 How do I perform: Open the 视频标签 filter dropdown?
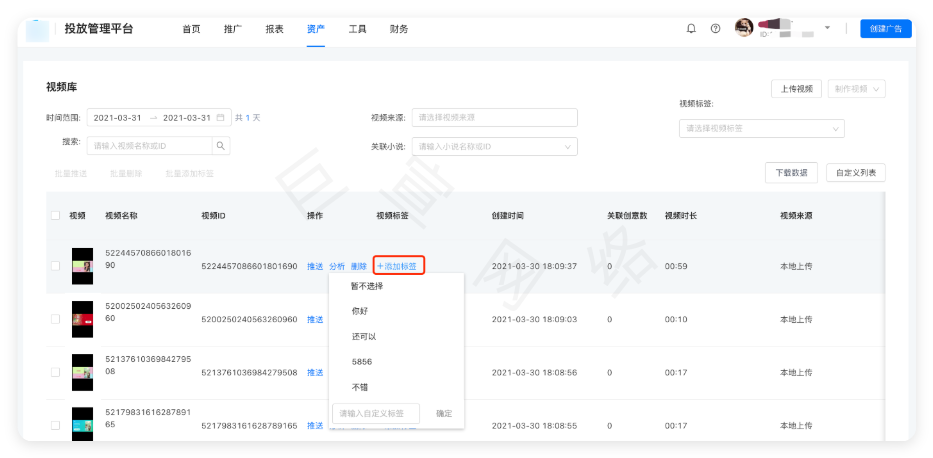click(x=762, y=128)
